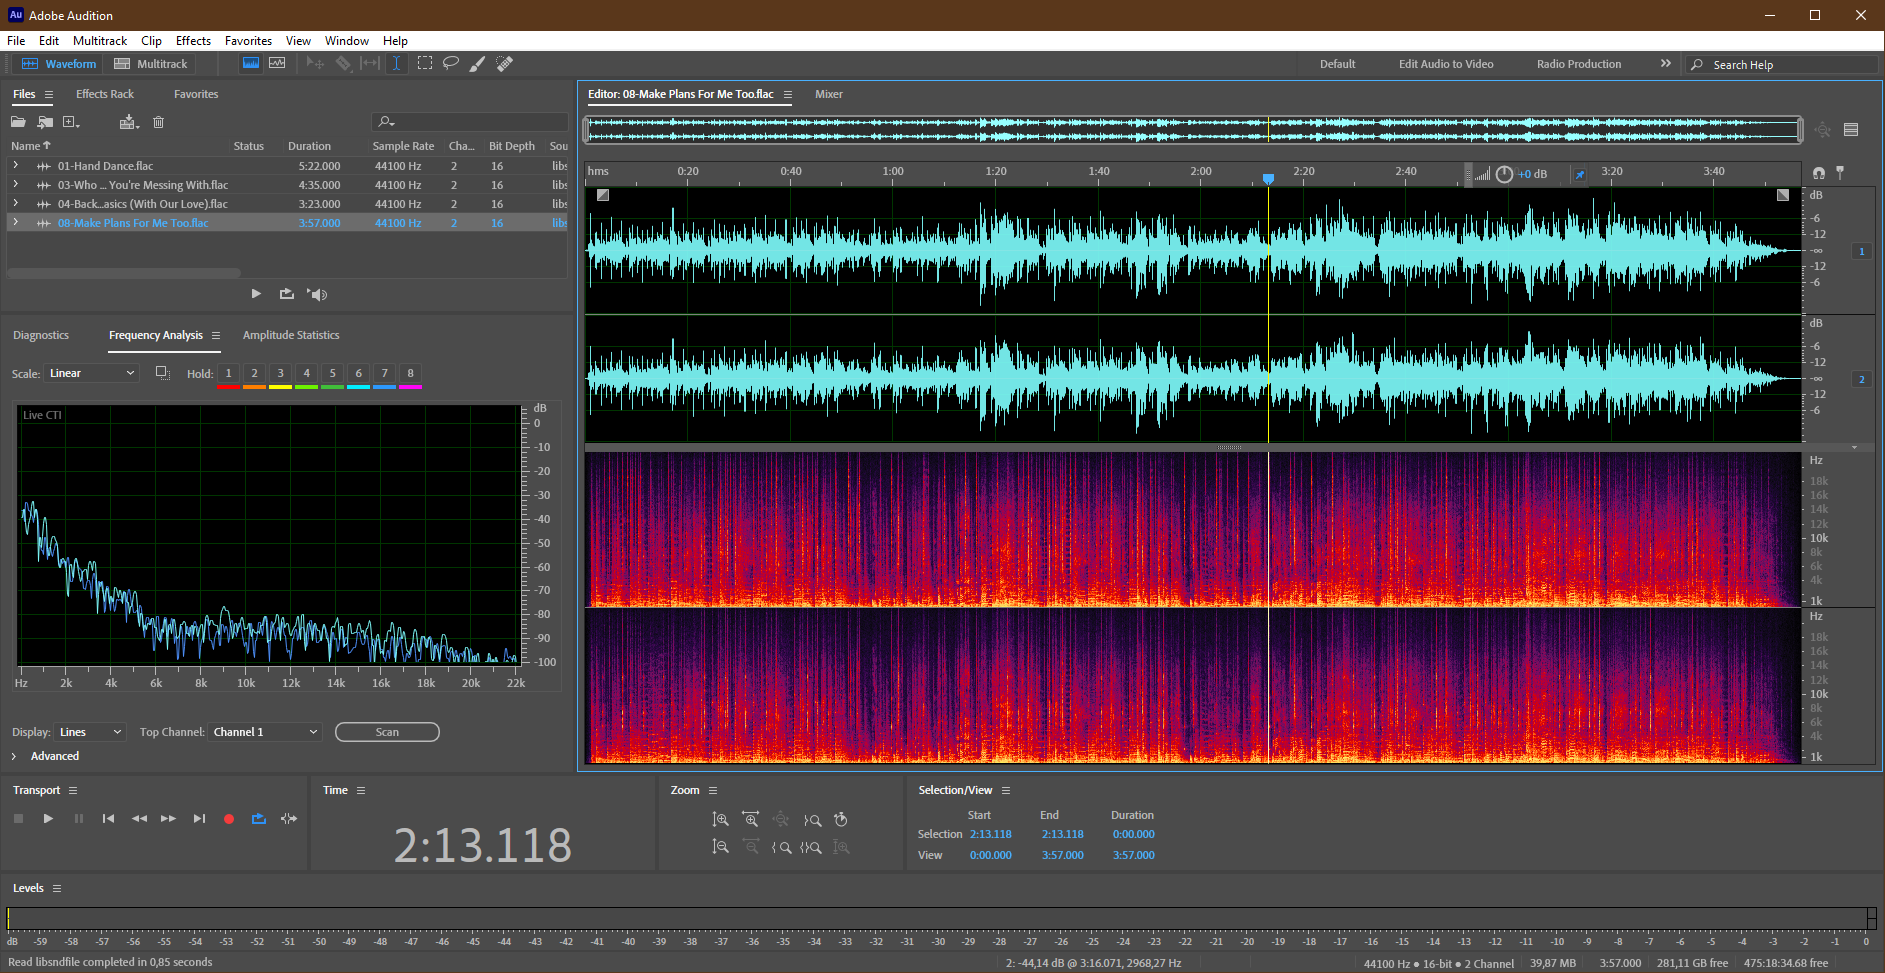Expand 08-Make Plans For Me Too.flac

click(15, 222)
